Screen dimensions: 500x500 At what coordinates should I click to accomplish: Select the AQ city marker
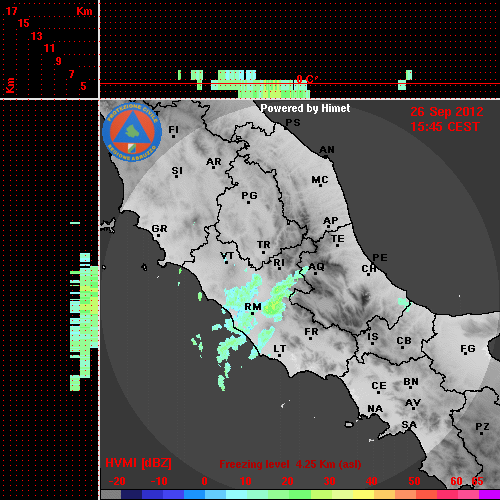[x=315, y=273]
